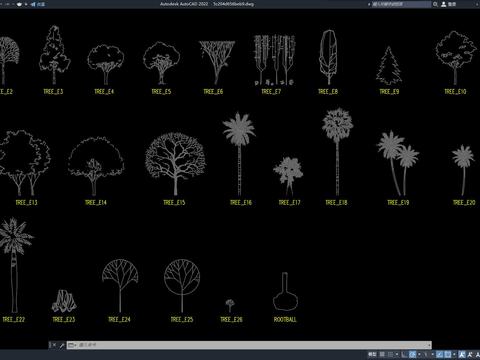Toggle ortho mode in the status bar
This screenshot has width=480, height=360.
[x=404, y=354]
